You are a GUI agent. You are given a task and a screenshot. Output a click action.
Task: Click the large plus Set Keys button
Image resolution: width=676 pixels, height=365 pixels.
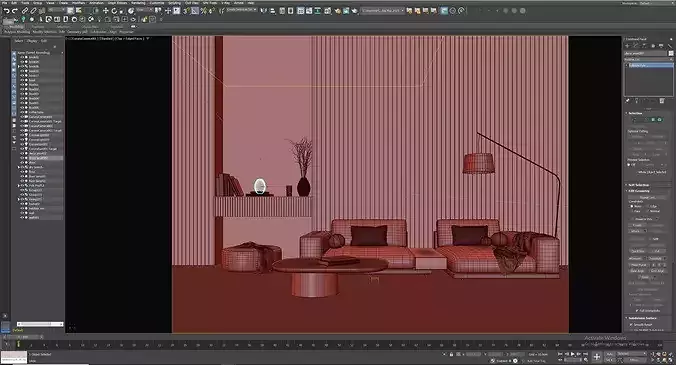click(597, 356)
